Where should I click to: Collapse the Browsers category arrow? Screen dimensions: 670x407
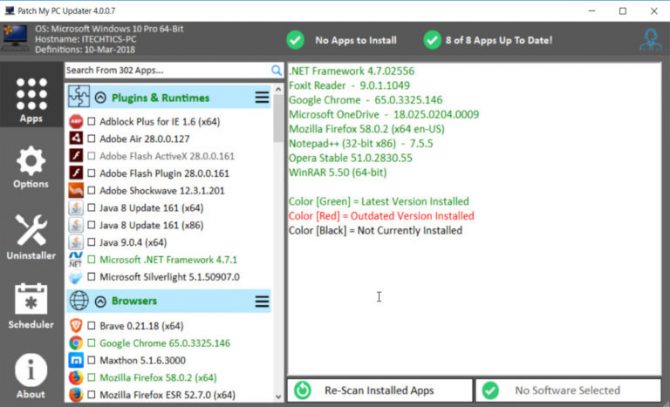coord(100,302)
